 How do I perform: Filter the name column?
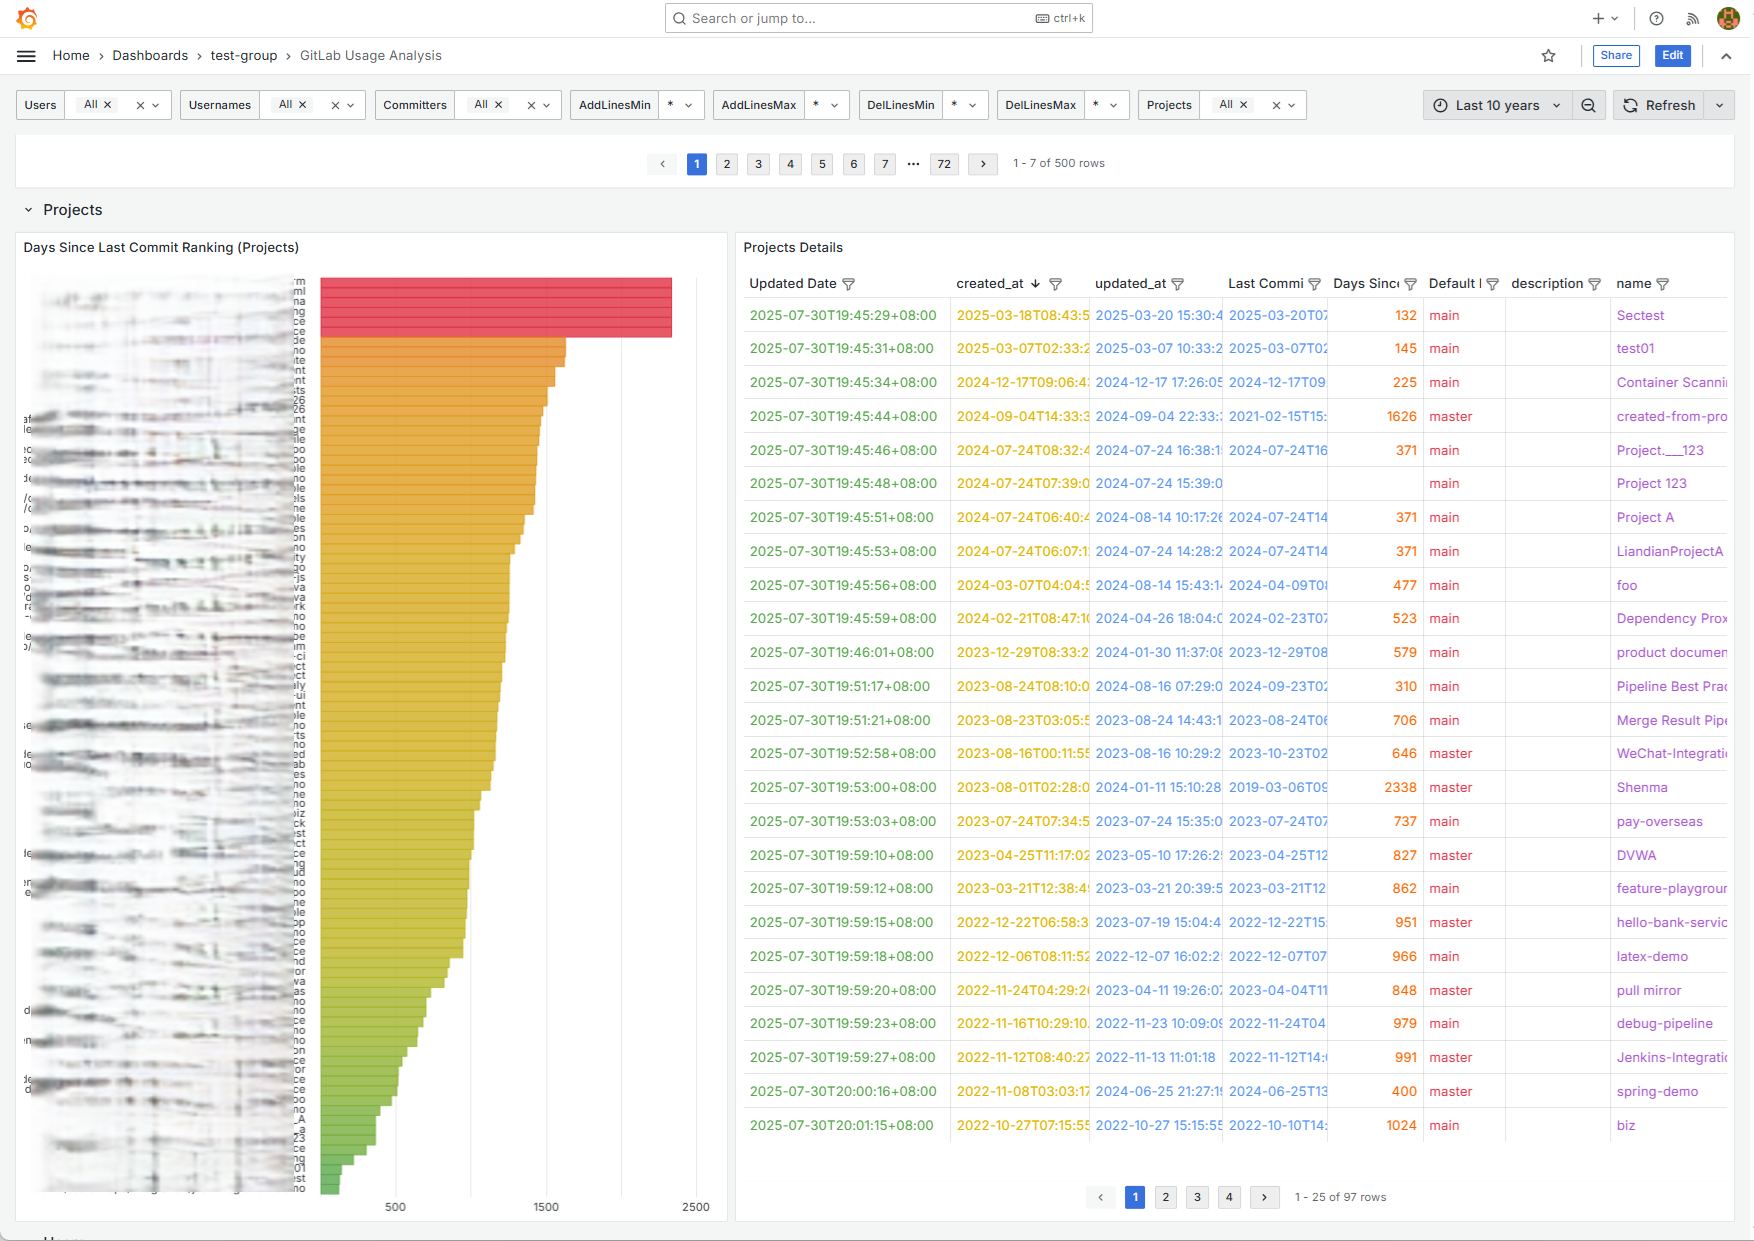pyautogui.click(x=1662, y=284)
